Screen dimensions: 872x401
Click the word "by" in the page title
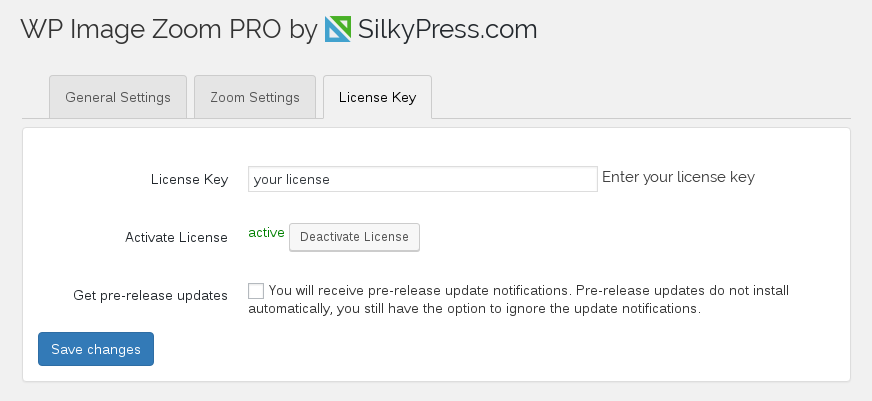click(x=303, y=31)
